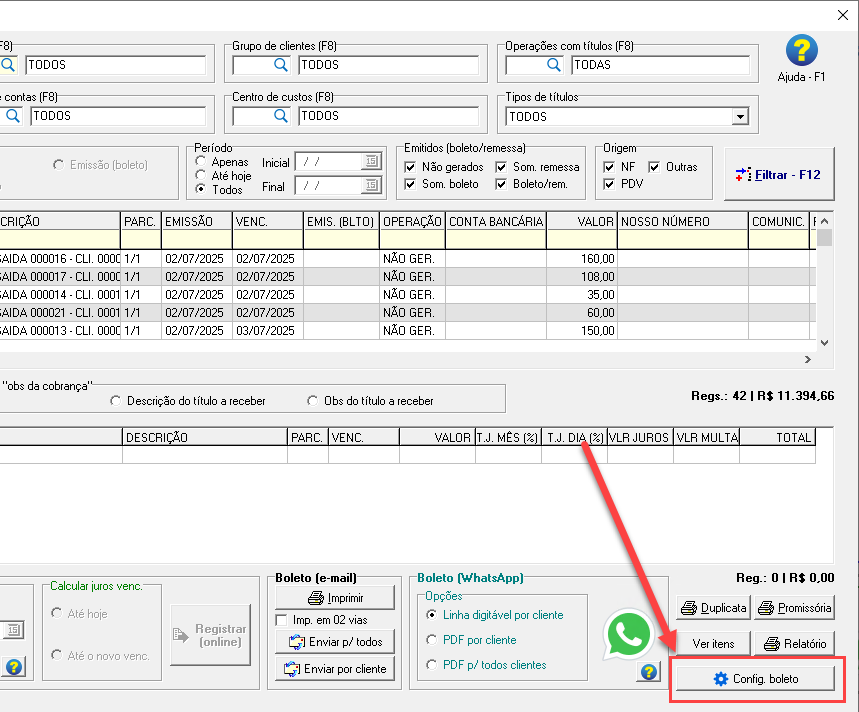Select Obs do título a receber option

(312, 401)
